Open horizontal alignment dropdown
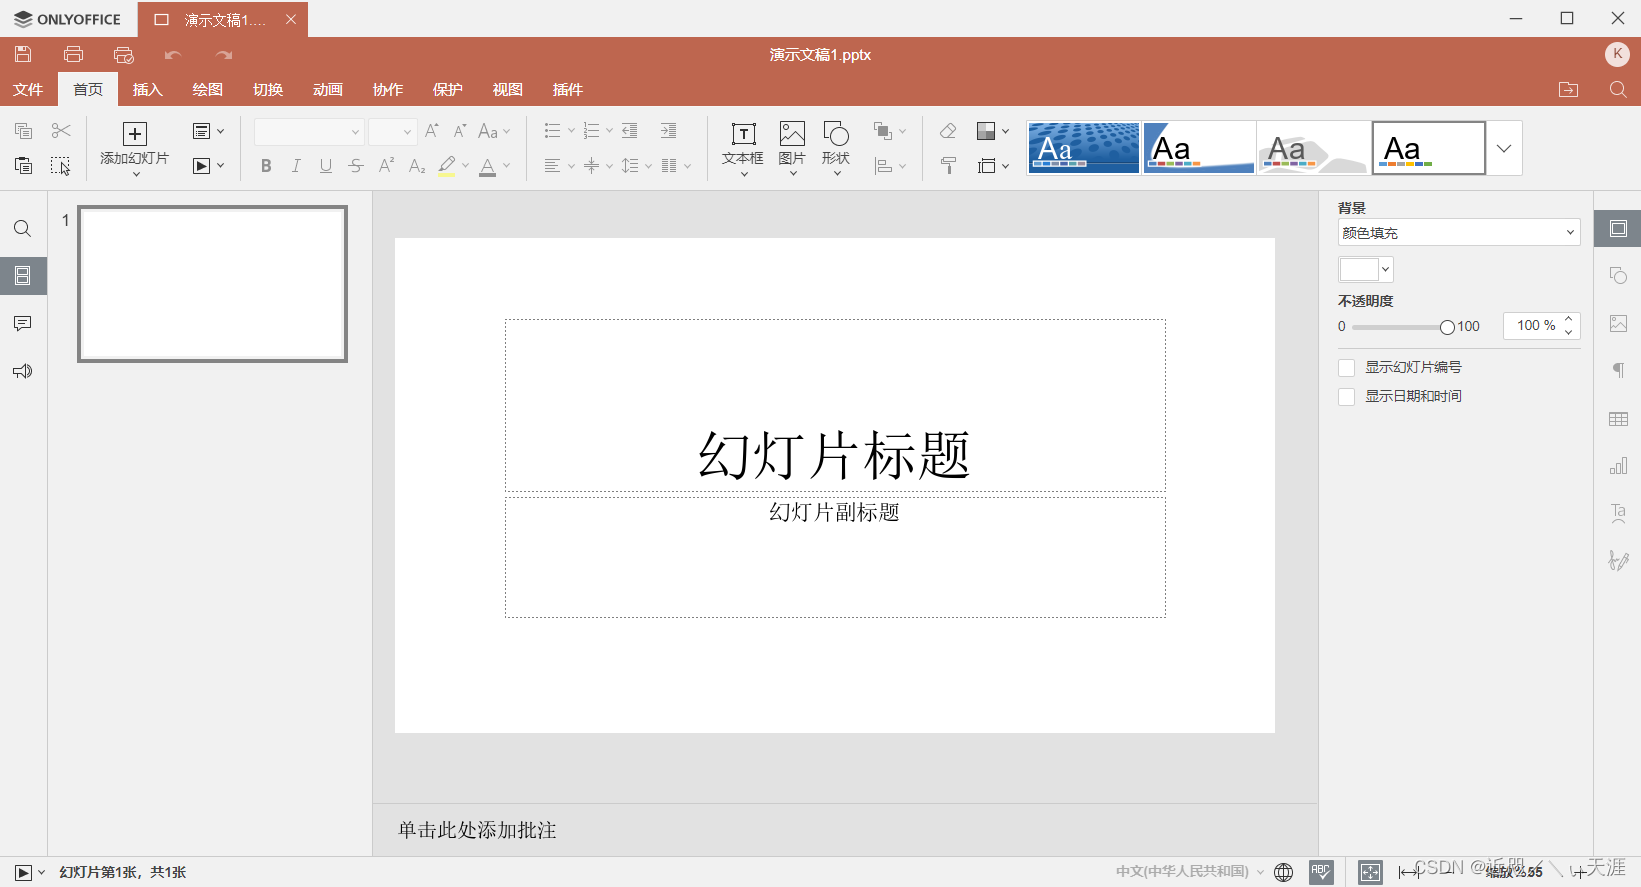Image resolution: width=1641 pixels, height=887 pixels. [559, 166]
